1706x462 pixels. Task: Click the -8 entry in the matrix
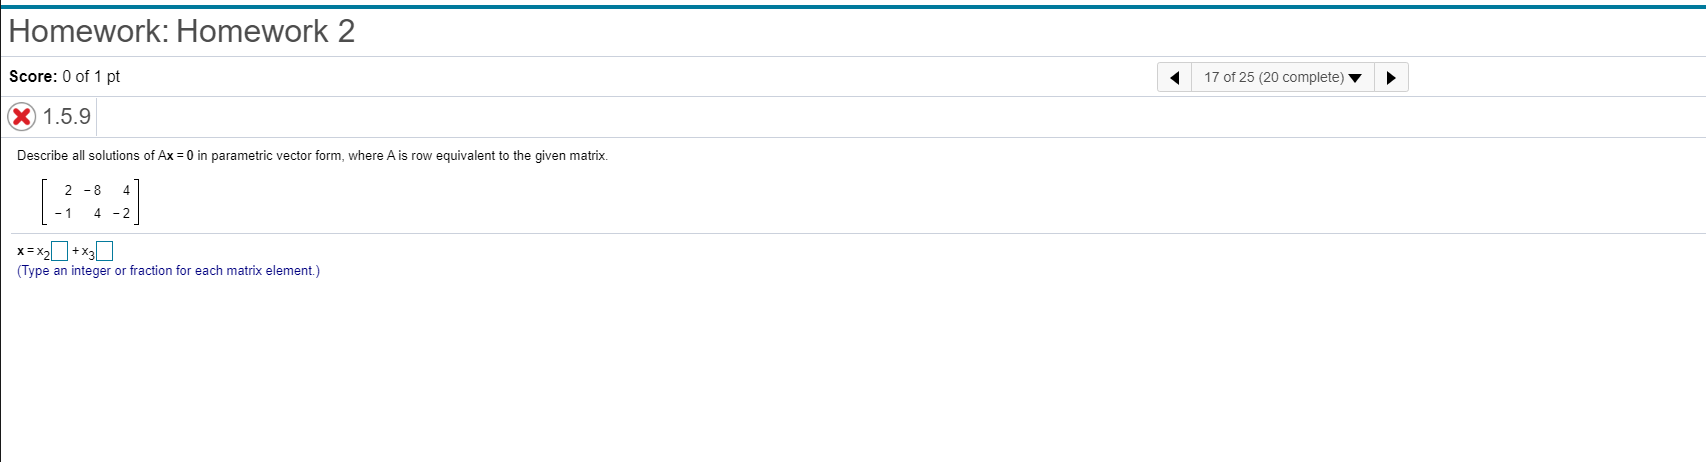tap(93, 190)
